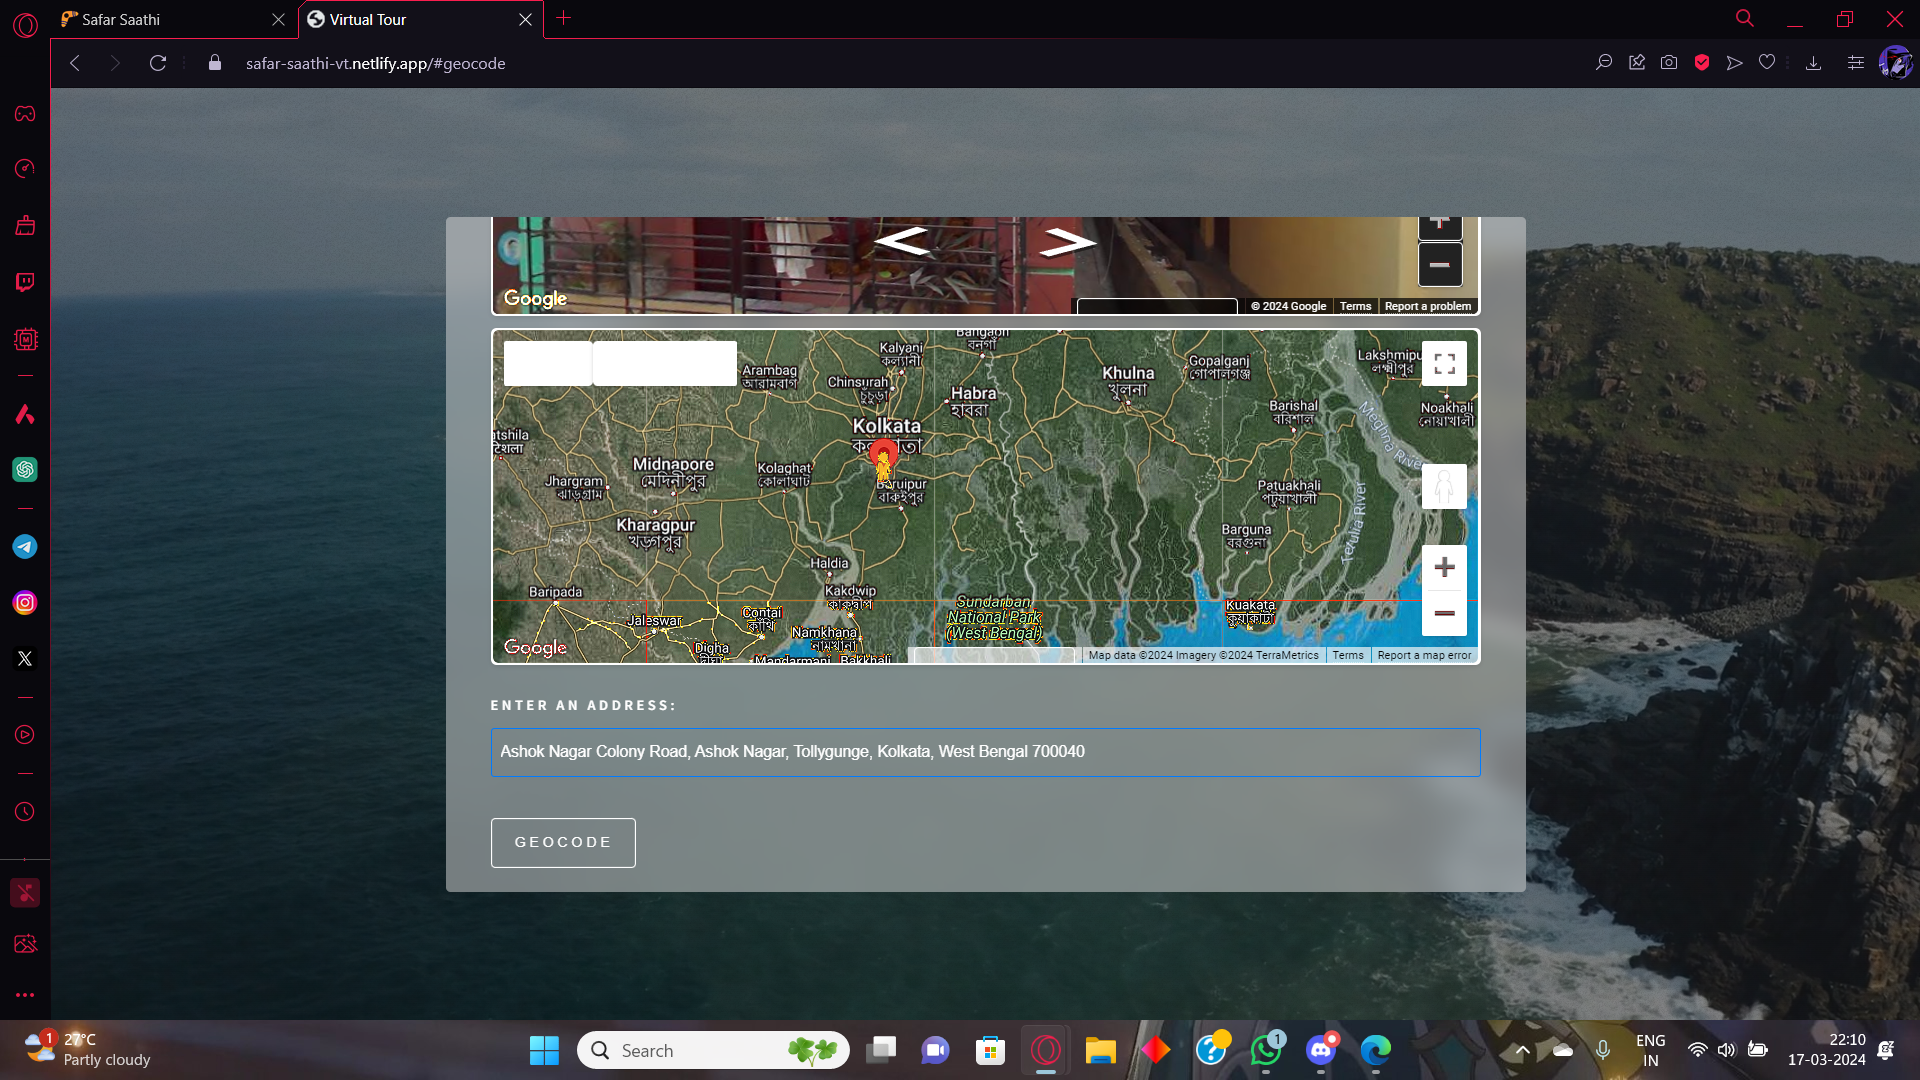Screen dimensions: 1920x1080
Task: Click the Street View pegman icon
Action: click(1444, 487)
